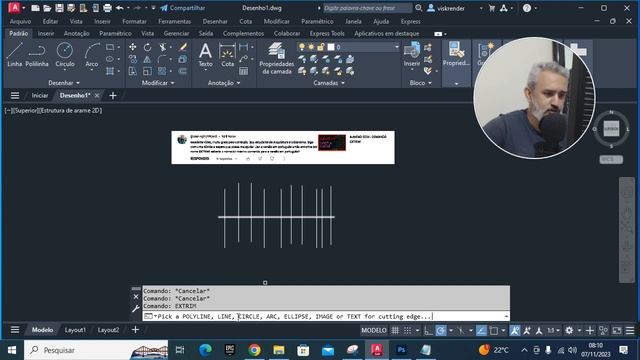The width and height of the screenshot is (640, 360).
Task: Select the Polilinha tool
Action: (x=37, y=55)
